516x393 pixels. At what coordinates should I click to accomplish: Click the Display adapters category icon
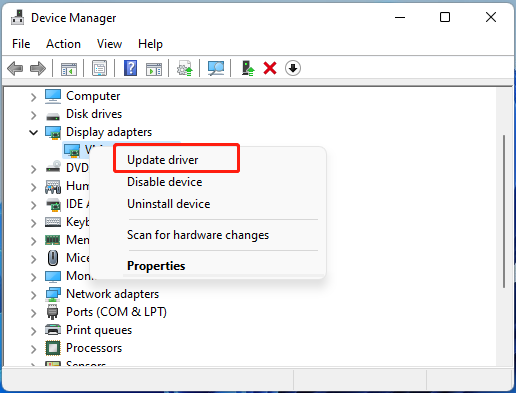pyautogui.click(x=53, y=132)
